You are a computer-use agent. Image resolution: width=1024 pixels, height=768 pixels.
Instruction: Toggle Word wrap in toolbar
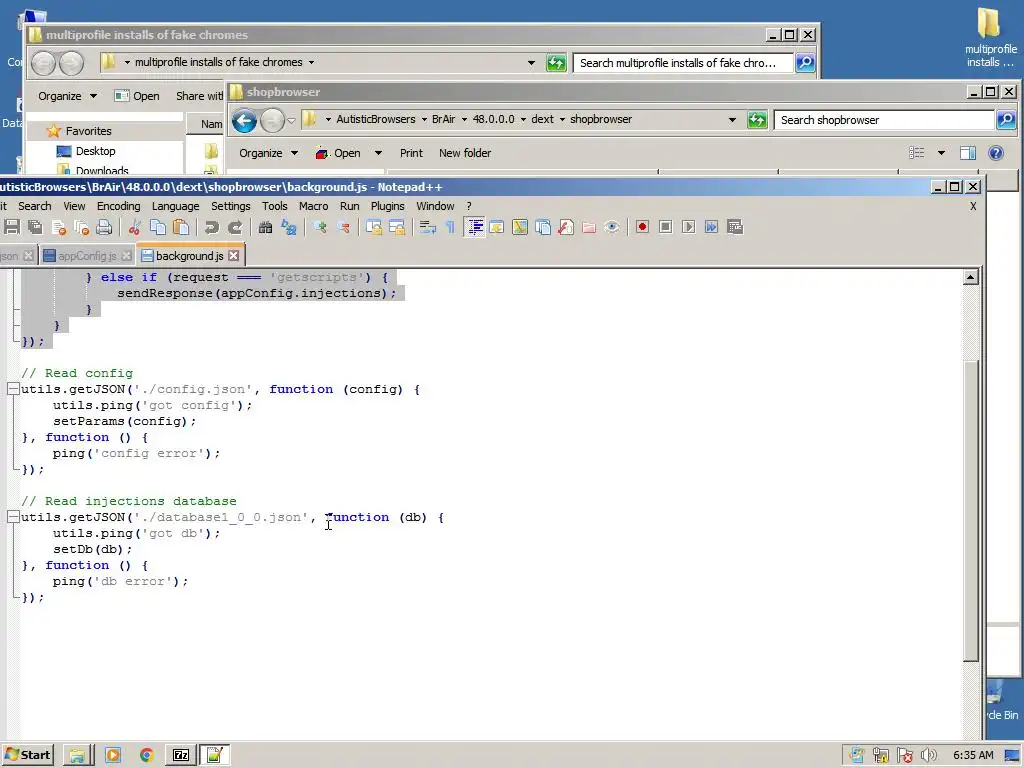point(428,227)
